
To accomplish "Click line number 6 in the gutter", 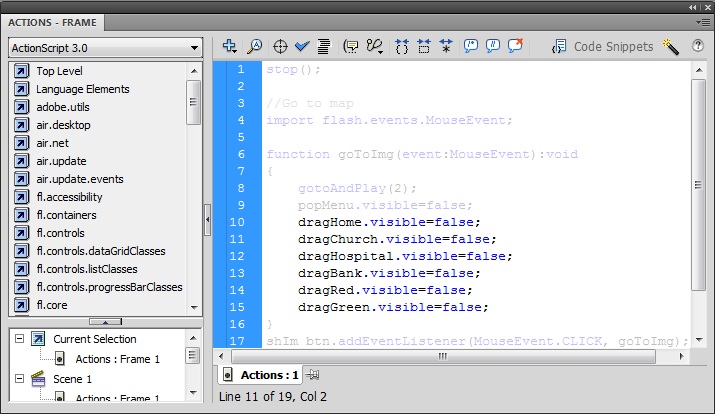I will tap(241, 154).
